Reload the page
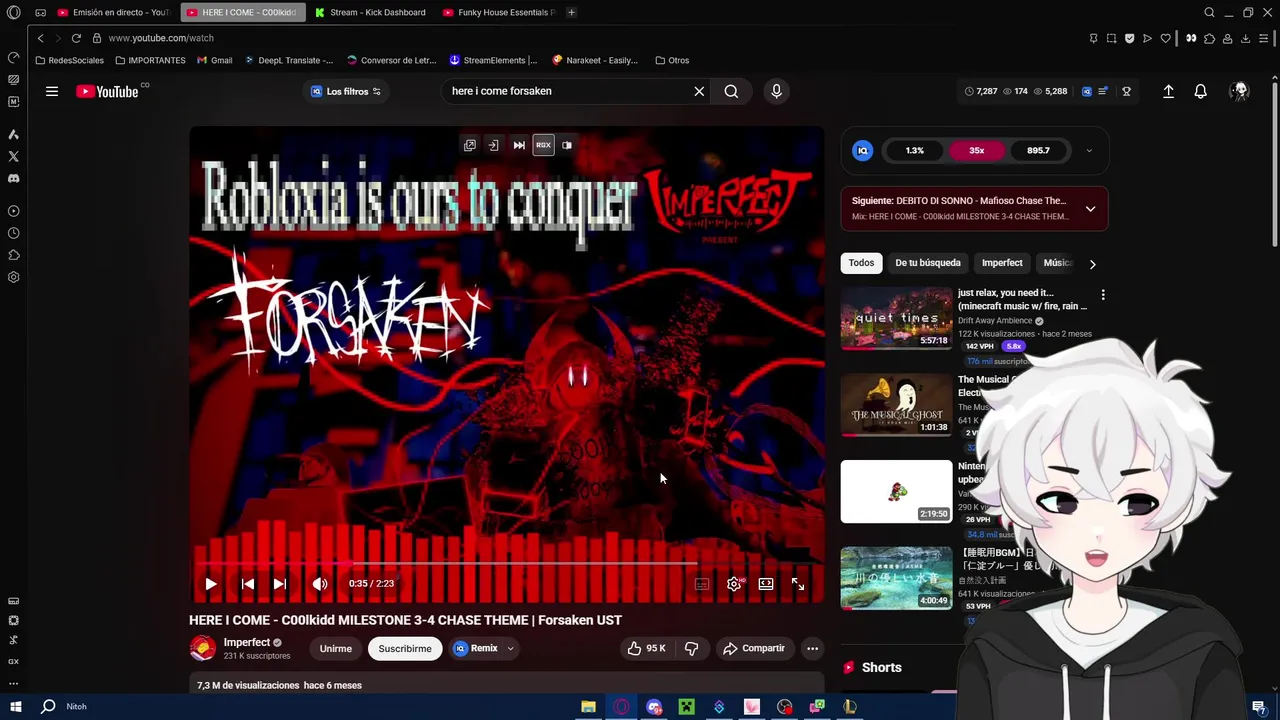 76,38
